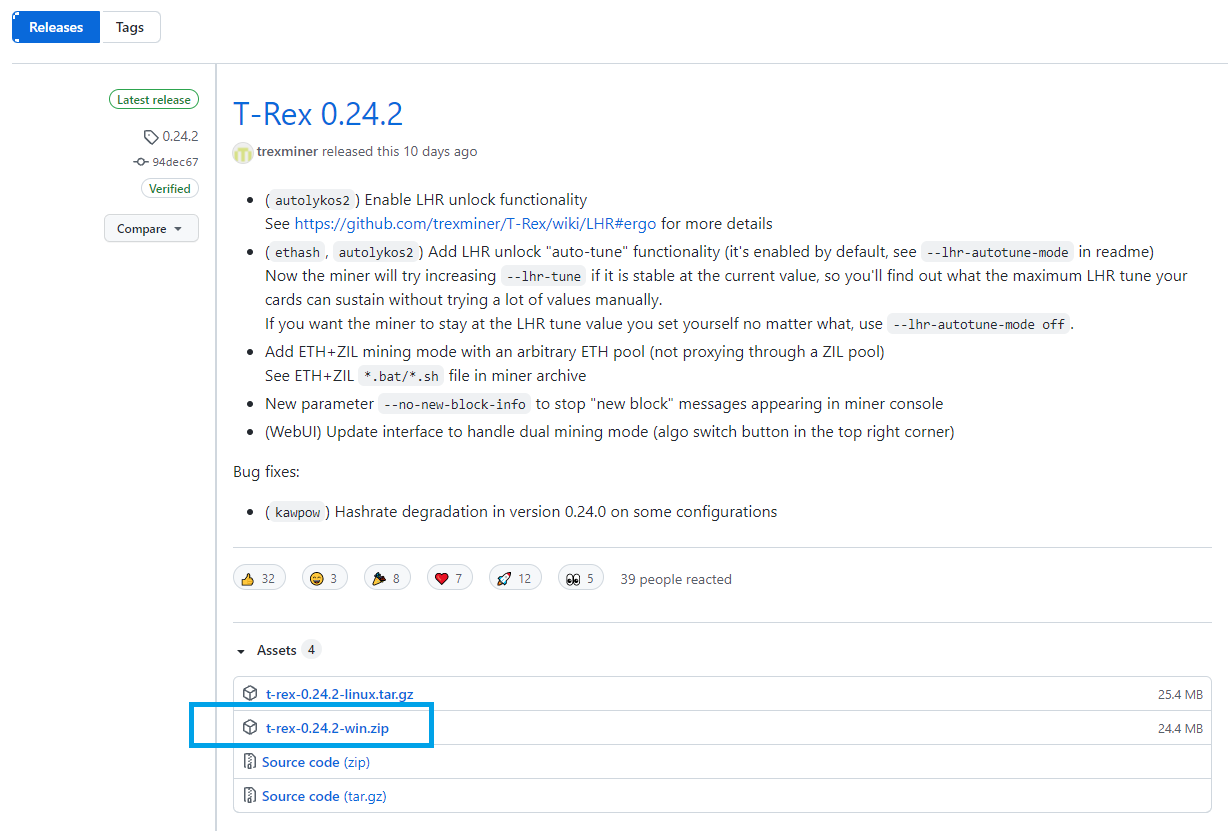Click the 'released this 10 days ago' text
Viewport: 1230px width, 831px height.
(x=400, y=152)
